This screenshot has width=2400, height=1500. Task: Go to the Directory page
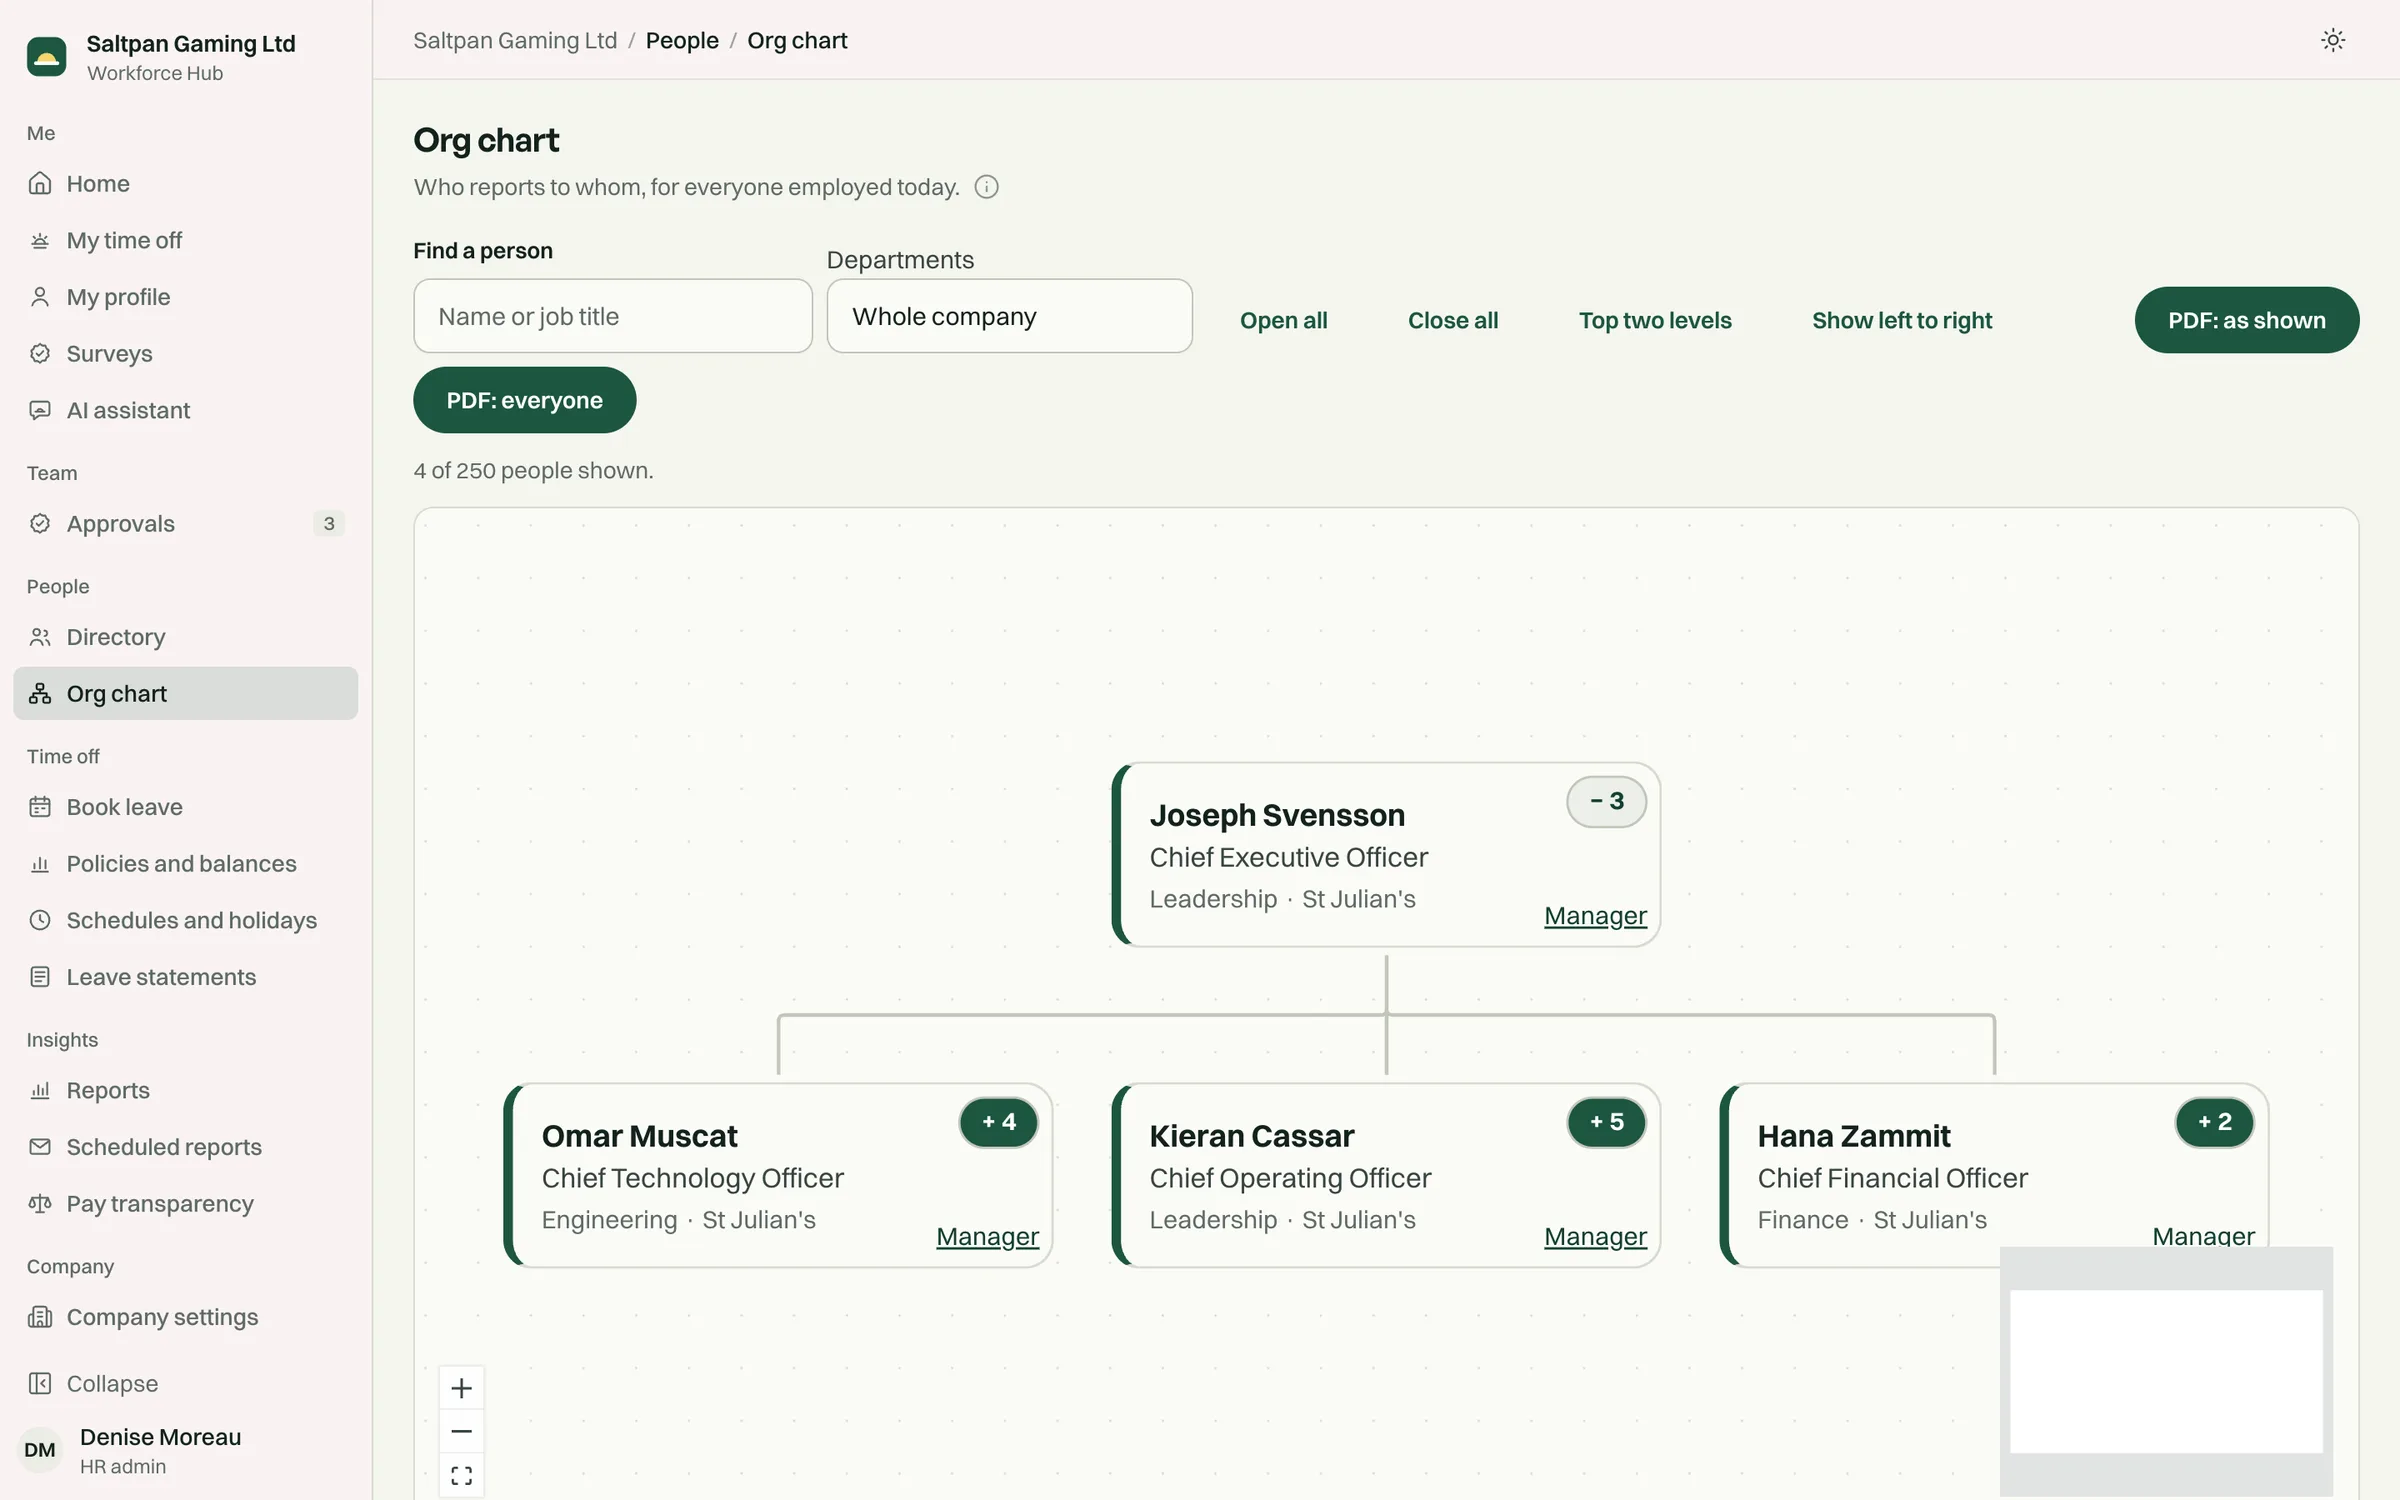pyautogui.click(x=185, y=637)
